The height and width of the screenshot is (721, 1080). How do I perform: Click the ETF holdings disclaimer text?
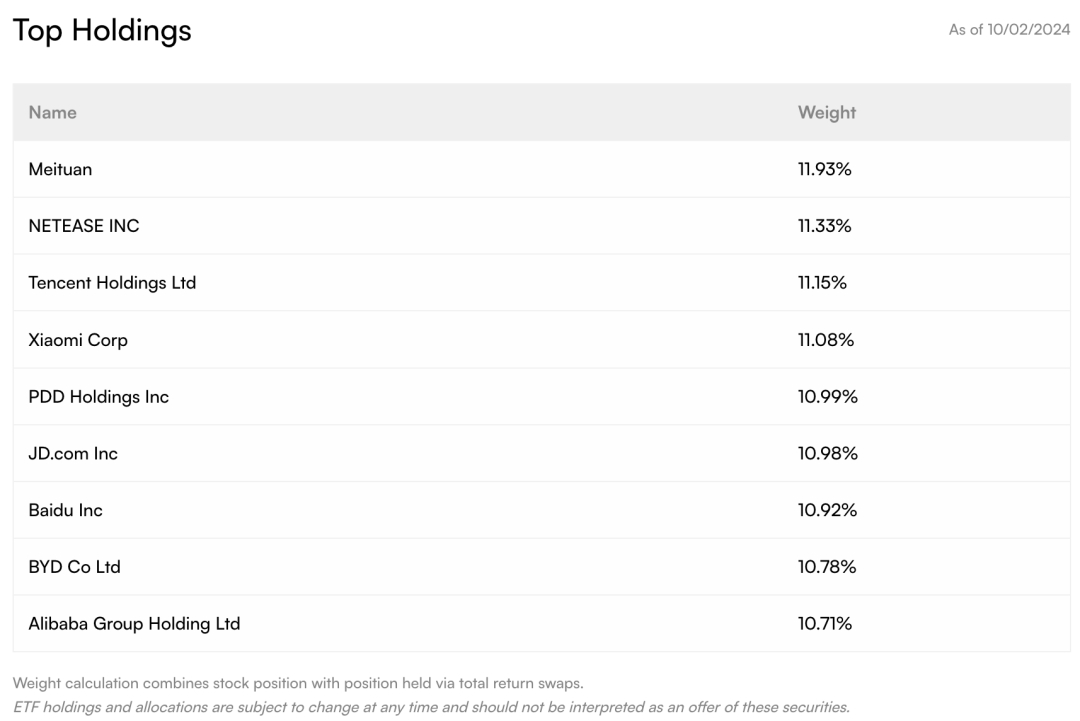(x=430, y=707)
